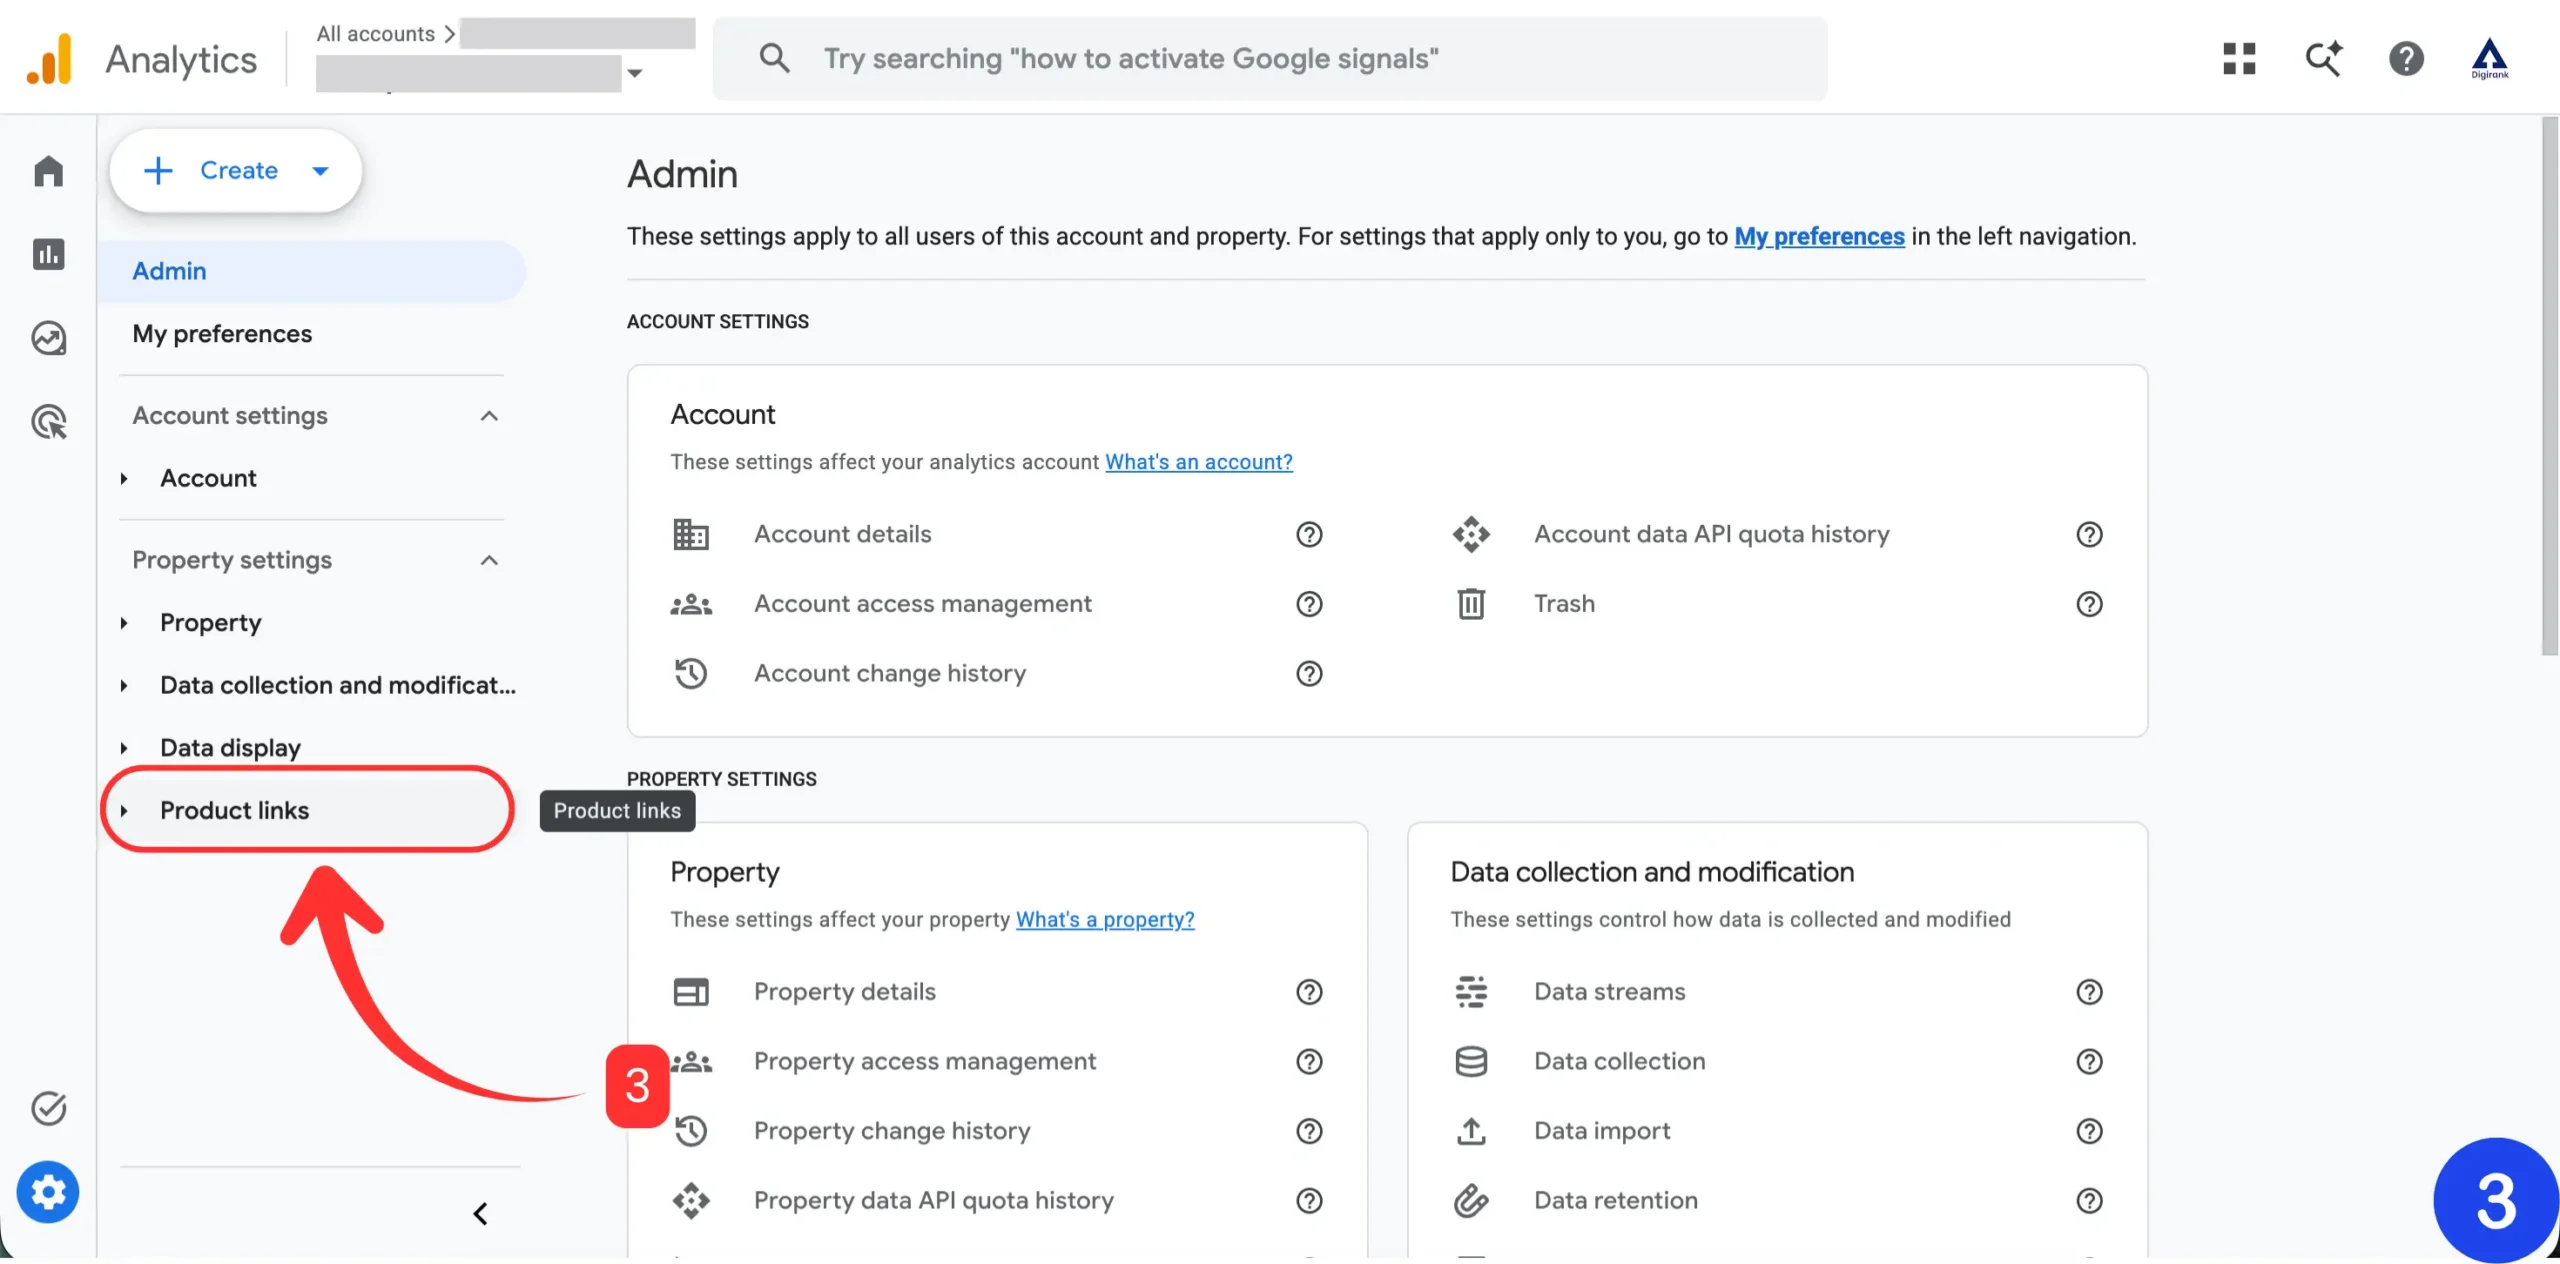The image size is (2560, 1264).
Task: Click the All accounts breadcrumb
Action: (x=375, y=33)
